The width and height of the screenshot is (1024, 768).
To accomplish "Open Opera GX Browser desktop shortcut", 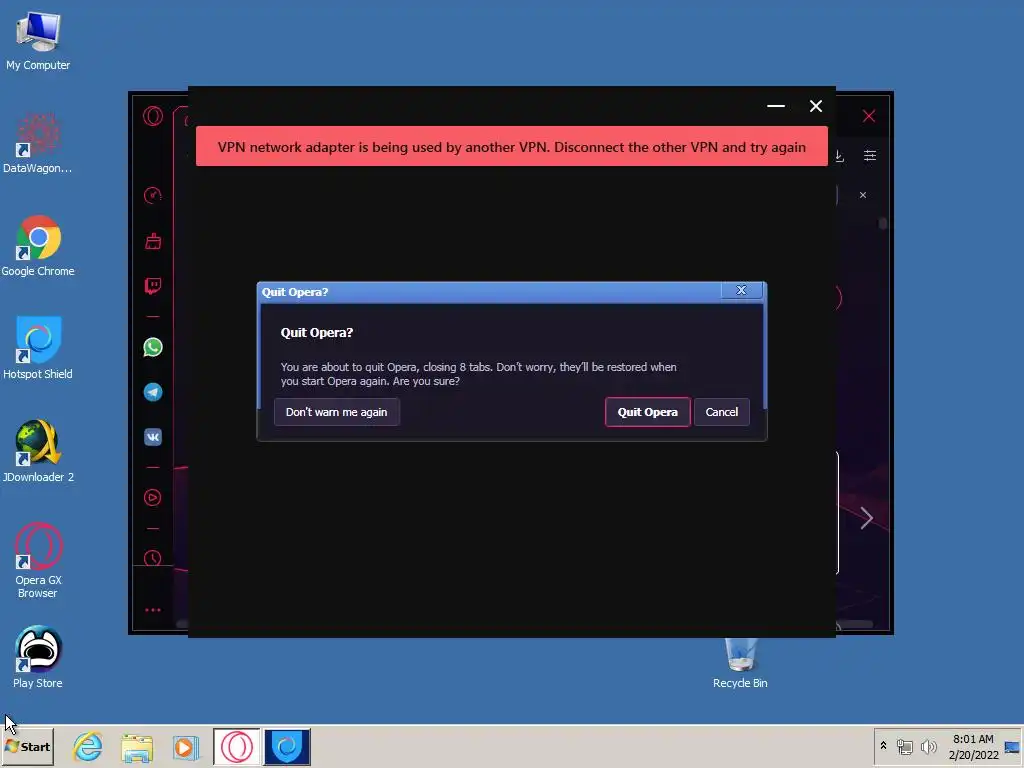I will coord(38,560).
